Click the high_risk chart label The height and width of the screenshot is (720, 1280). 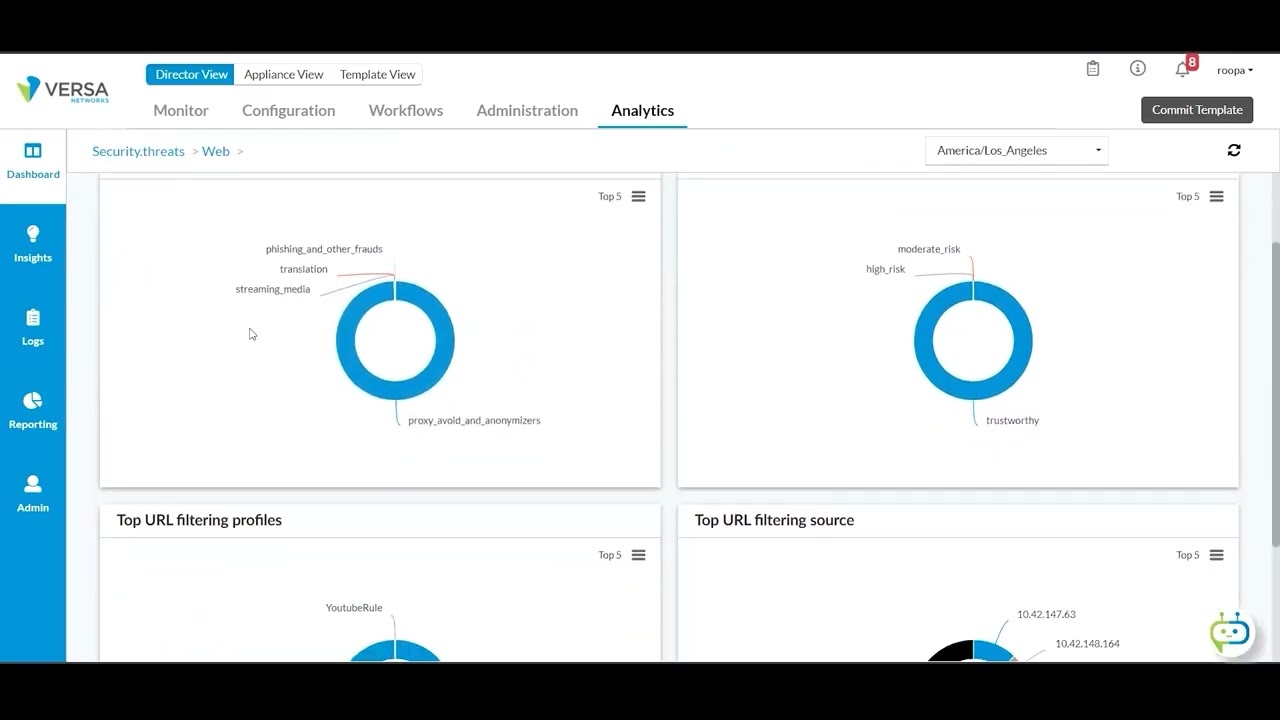(886, 269)
